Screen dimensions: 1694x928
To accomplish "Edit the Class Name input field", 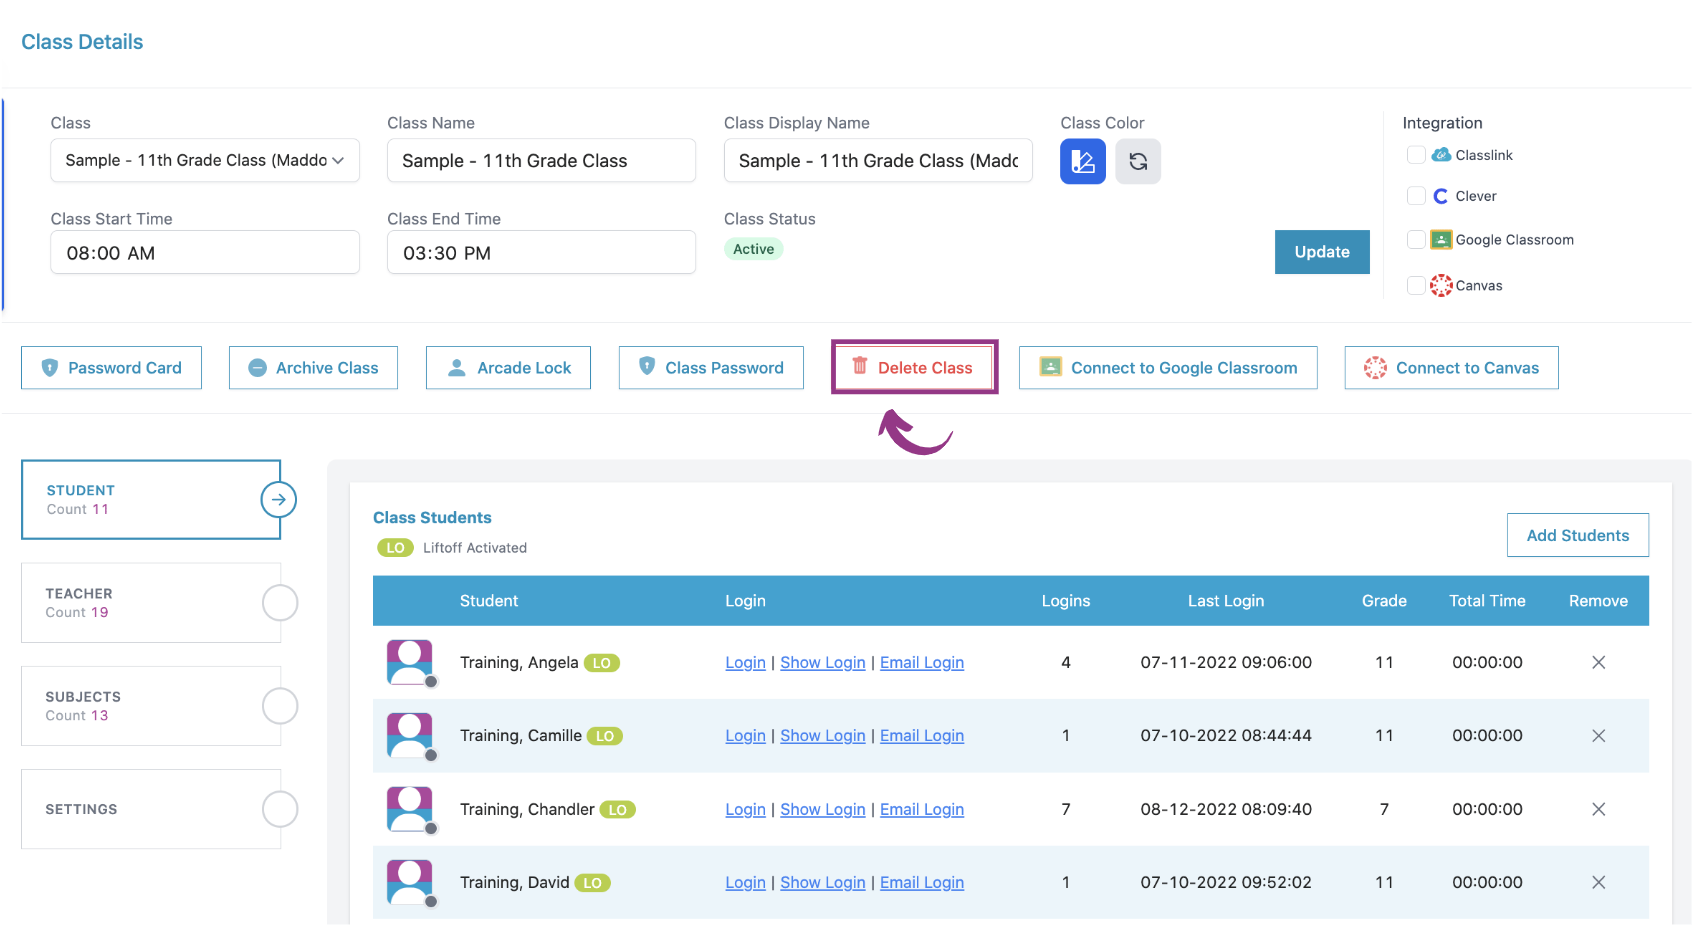I will pos(541,160).
